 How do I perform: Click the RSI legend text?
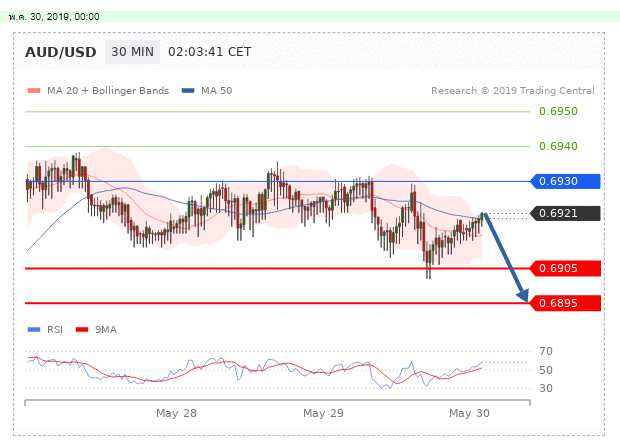55,329
